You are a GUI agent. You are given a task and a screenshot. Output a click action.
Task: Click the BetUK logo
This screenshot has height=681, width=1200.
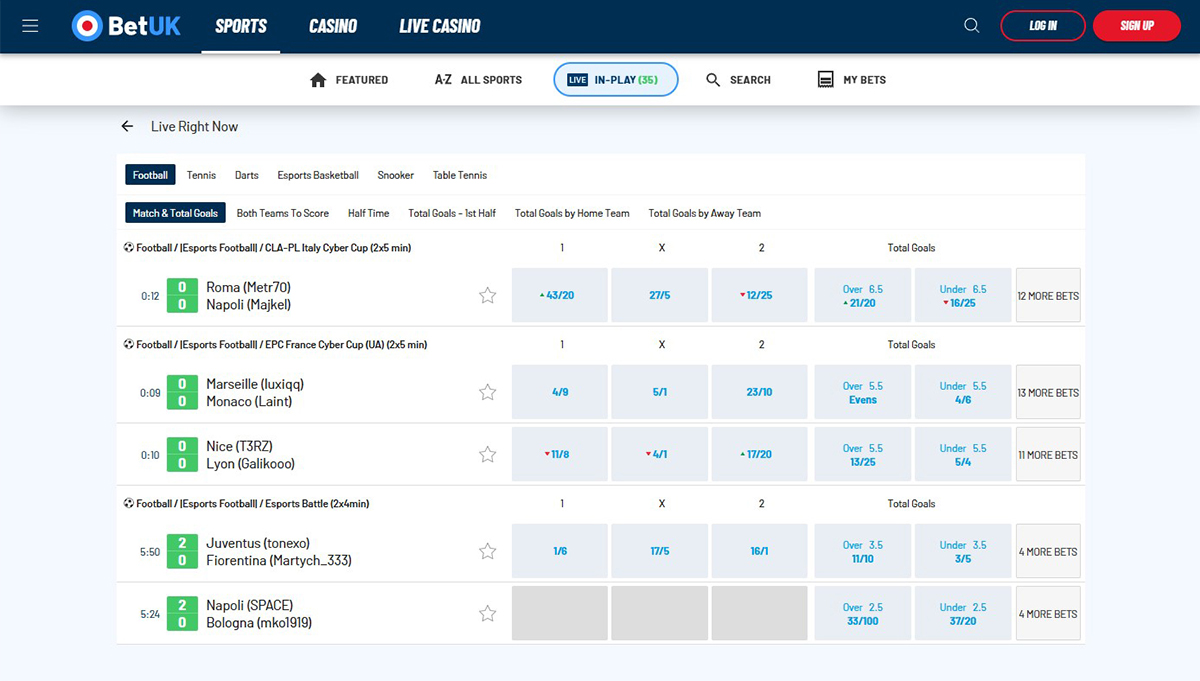pyautogui.click(x=127, y=26)
